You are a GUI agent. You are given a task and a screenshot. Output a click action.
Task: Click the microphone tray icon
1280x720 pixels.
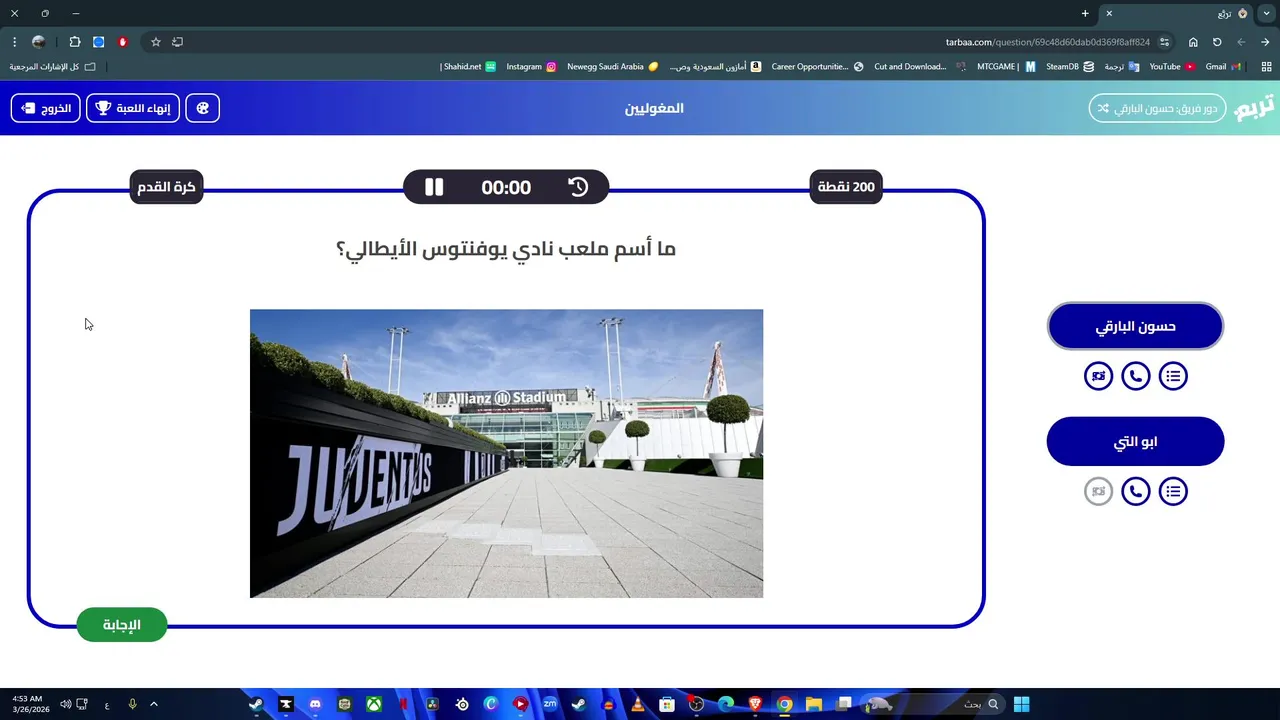[x=132, y=704]
